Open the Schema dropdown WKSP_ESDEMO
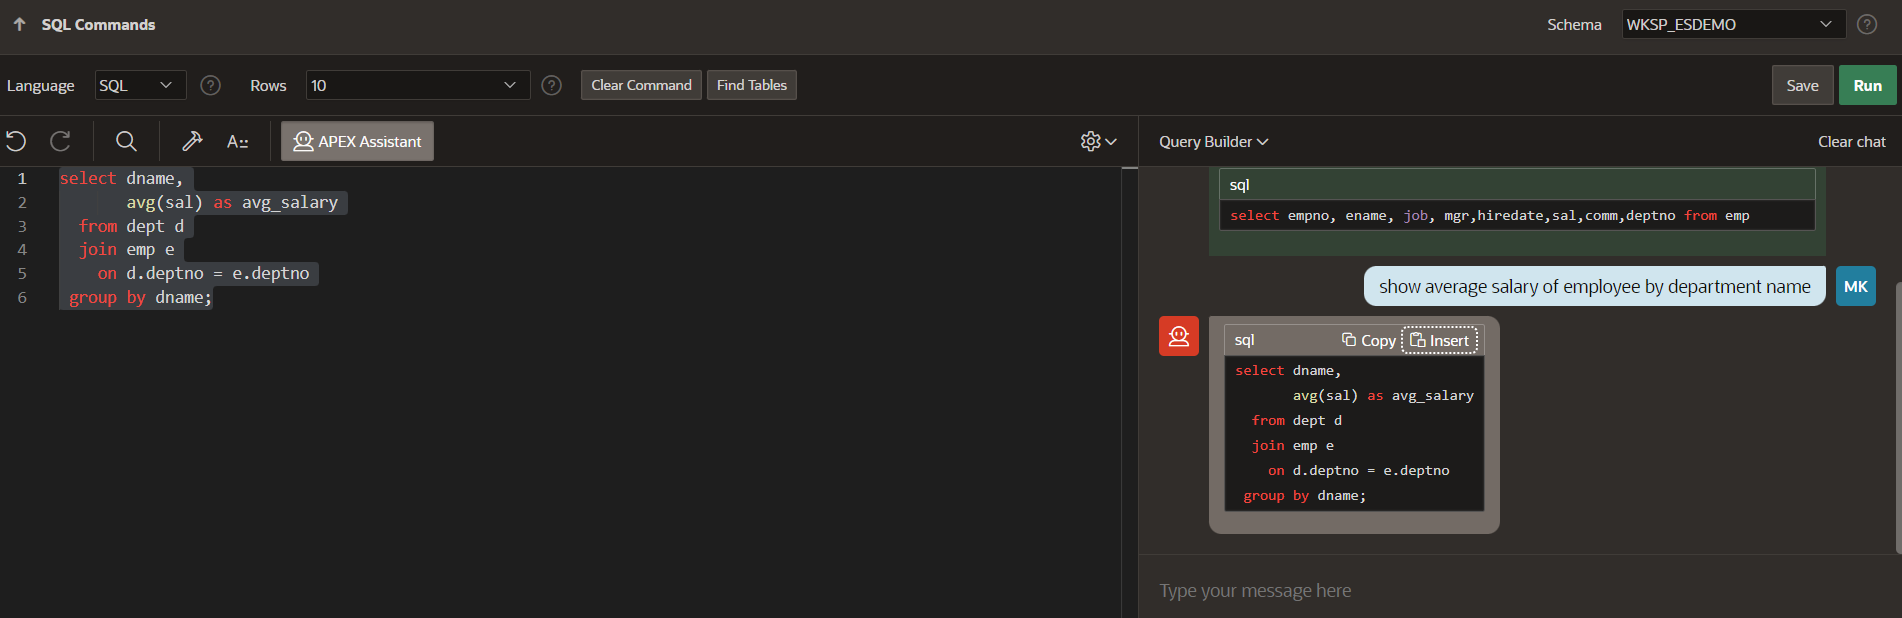The image size is (1902, 618). tap(1732, 24)
